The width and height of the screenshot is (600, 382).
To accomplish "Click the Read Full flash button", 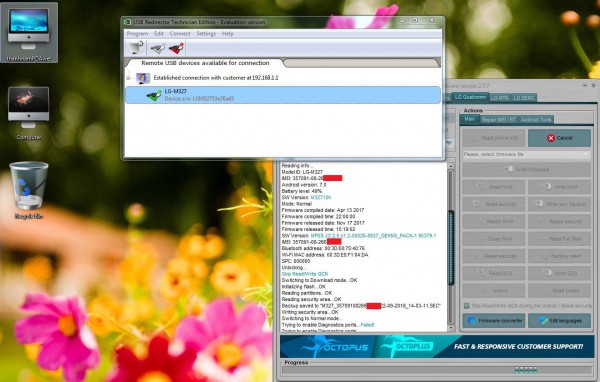I will pos(559,238).
